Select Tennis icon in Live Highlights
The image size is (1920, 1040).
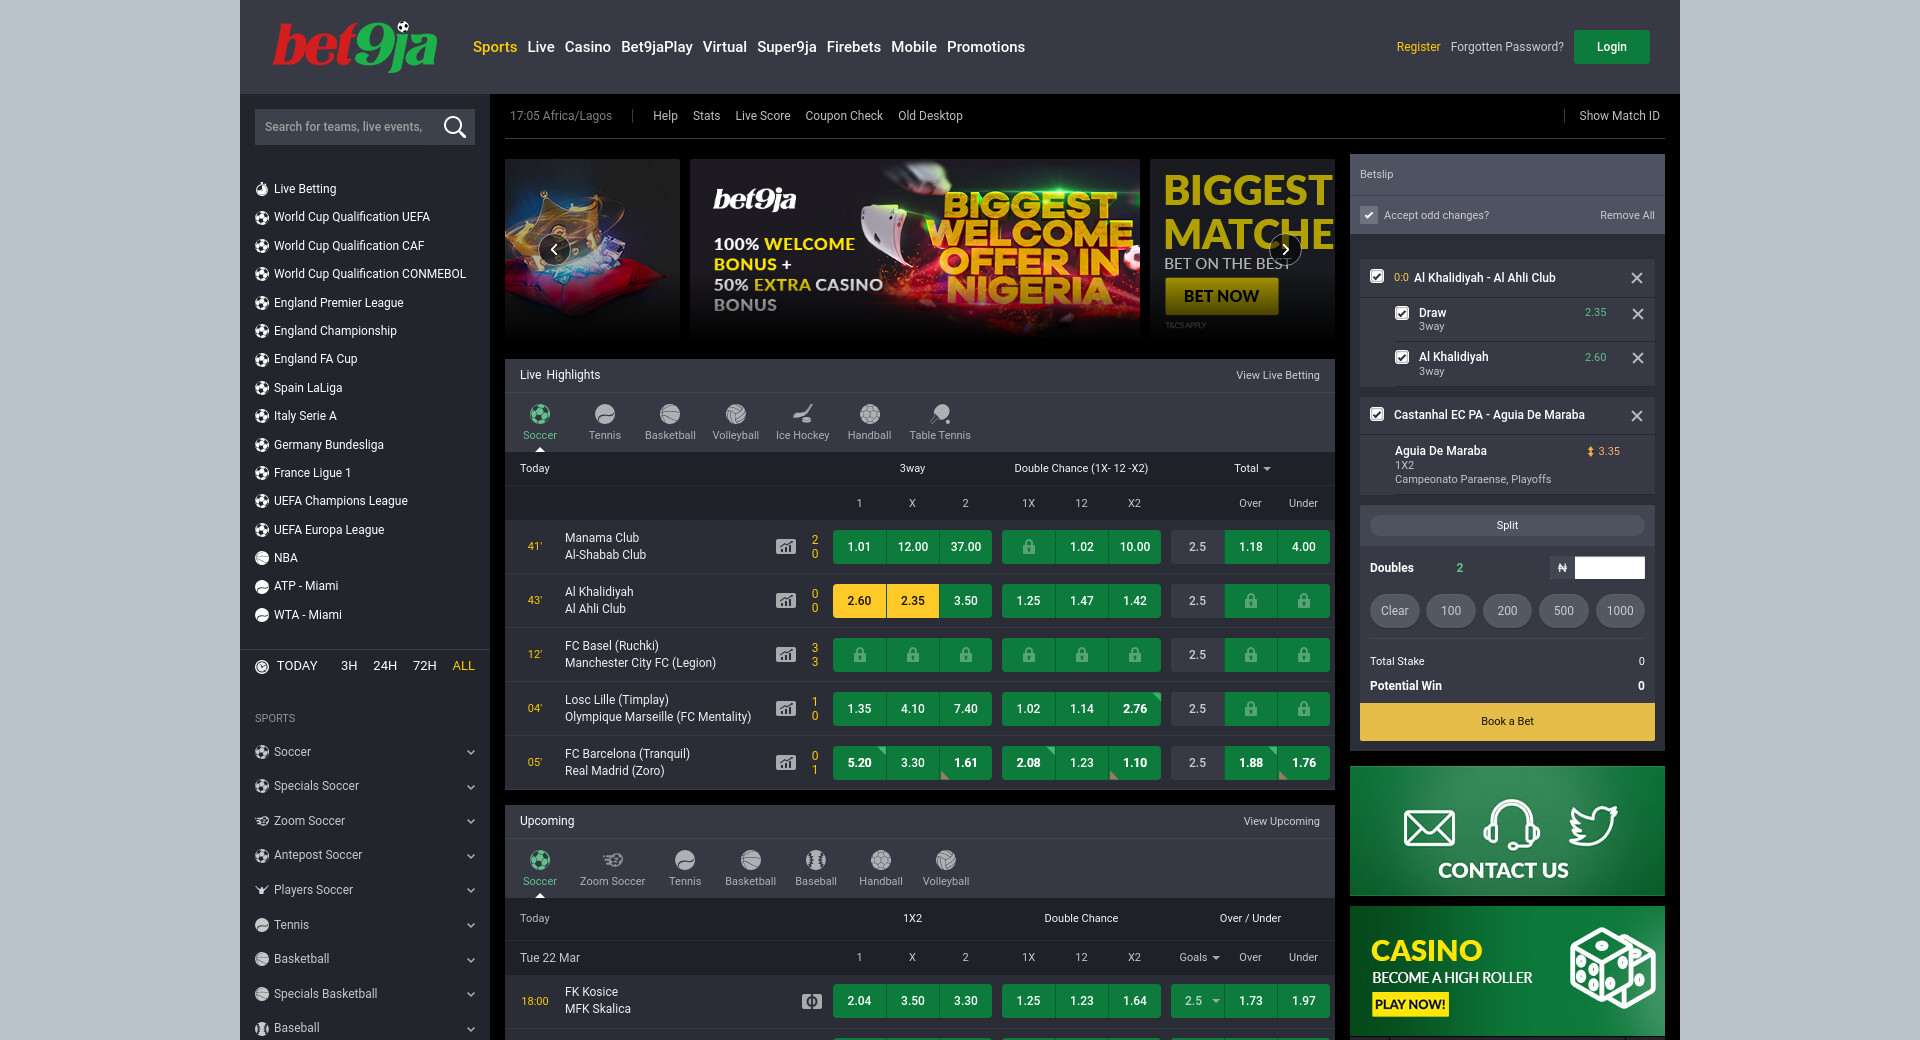tap(604, 415)
